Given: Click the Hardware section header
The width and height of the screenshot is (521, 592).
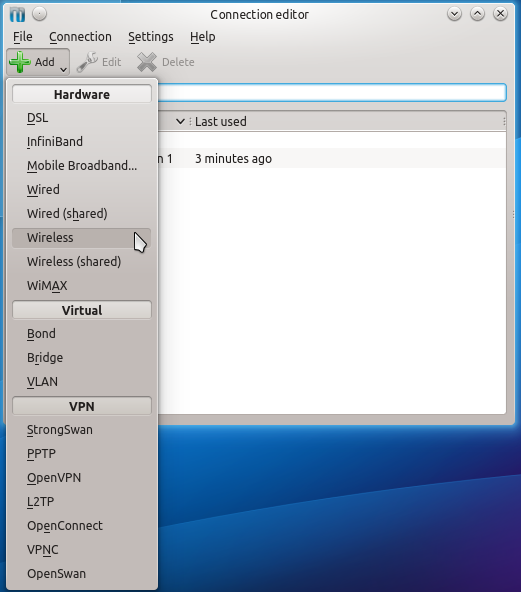Looking at the screenshot, I should 82,94.
